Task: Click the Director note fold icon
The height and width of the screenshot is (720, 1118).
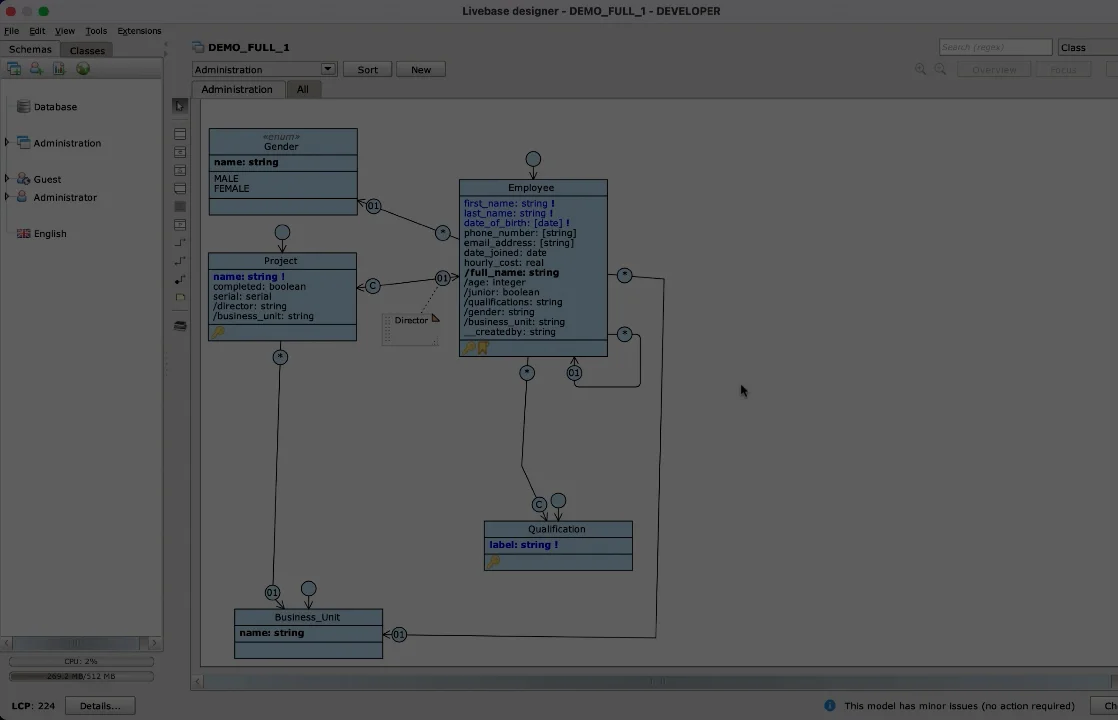Action: point(436,318)
